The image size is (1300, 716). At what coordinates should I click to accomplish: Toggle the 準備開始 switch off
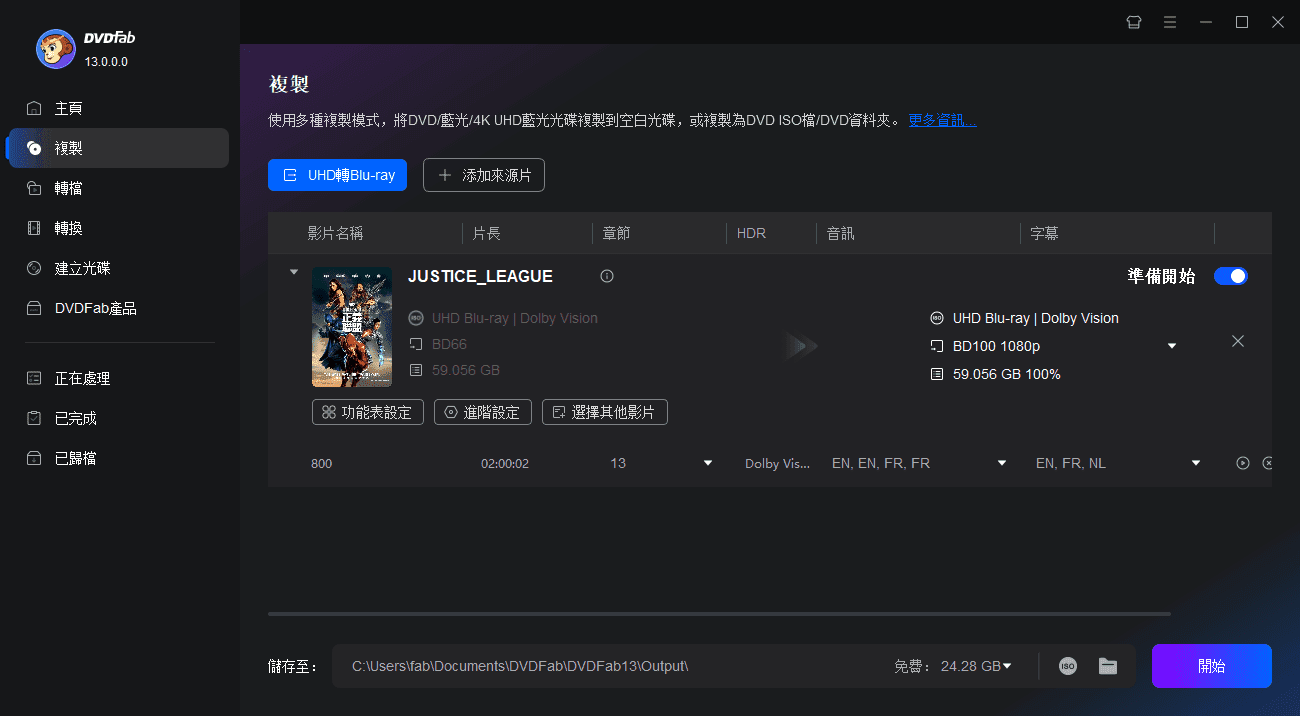point(1231,276)
